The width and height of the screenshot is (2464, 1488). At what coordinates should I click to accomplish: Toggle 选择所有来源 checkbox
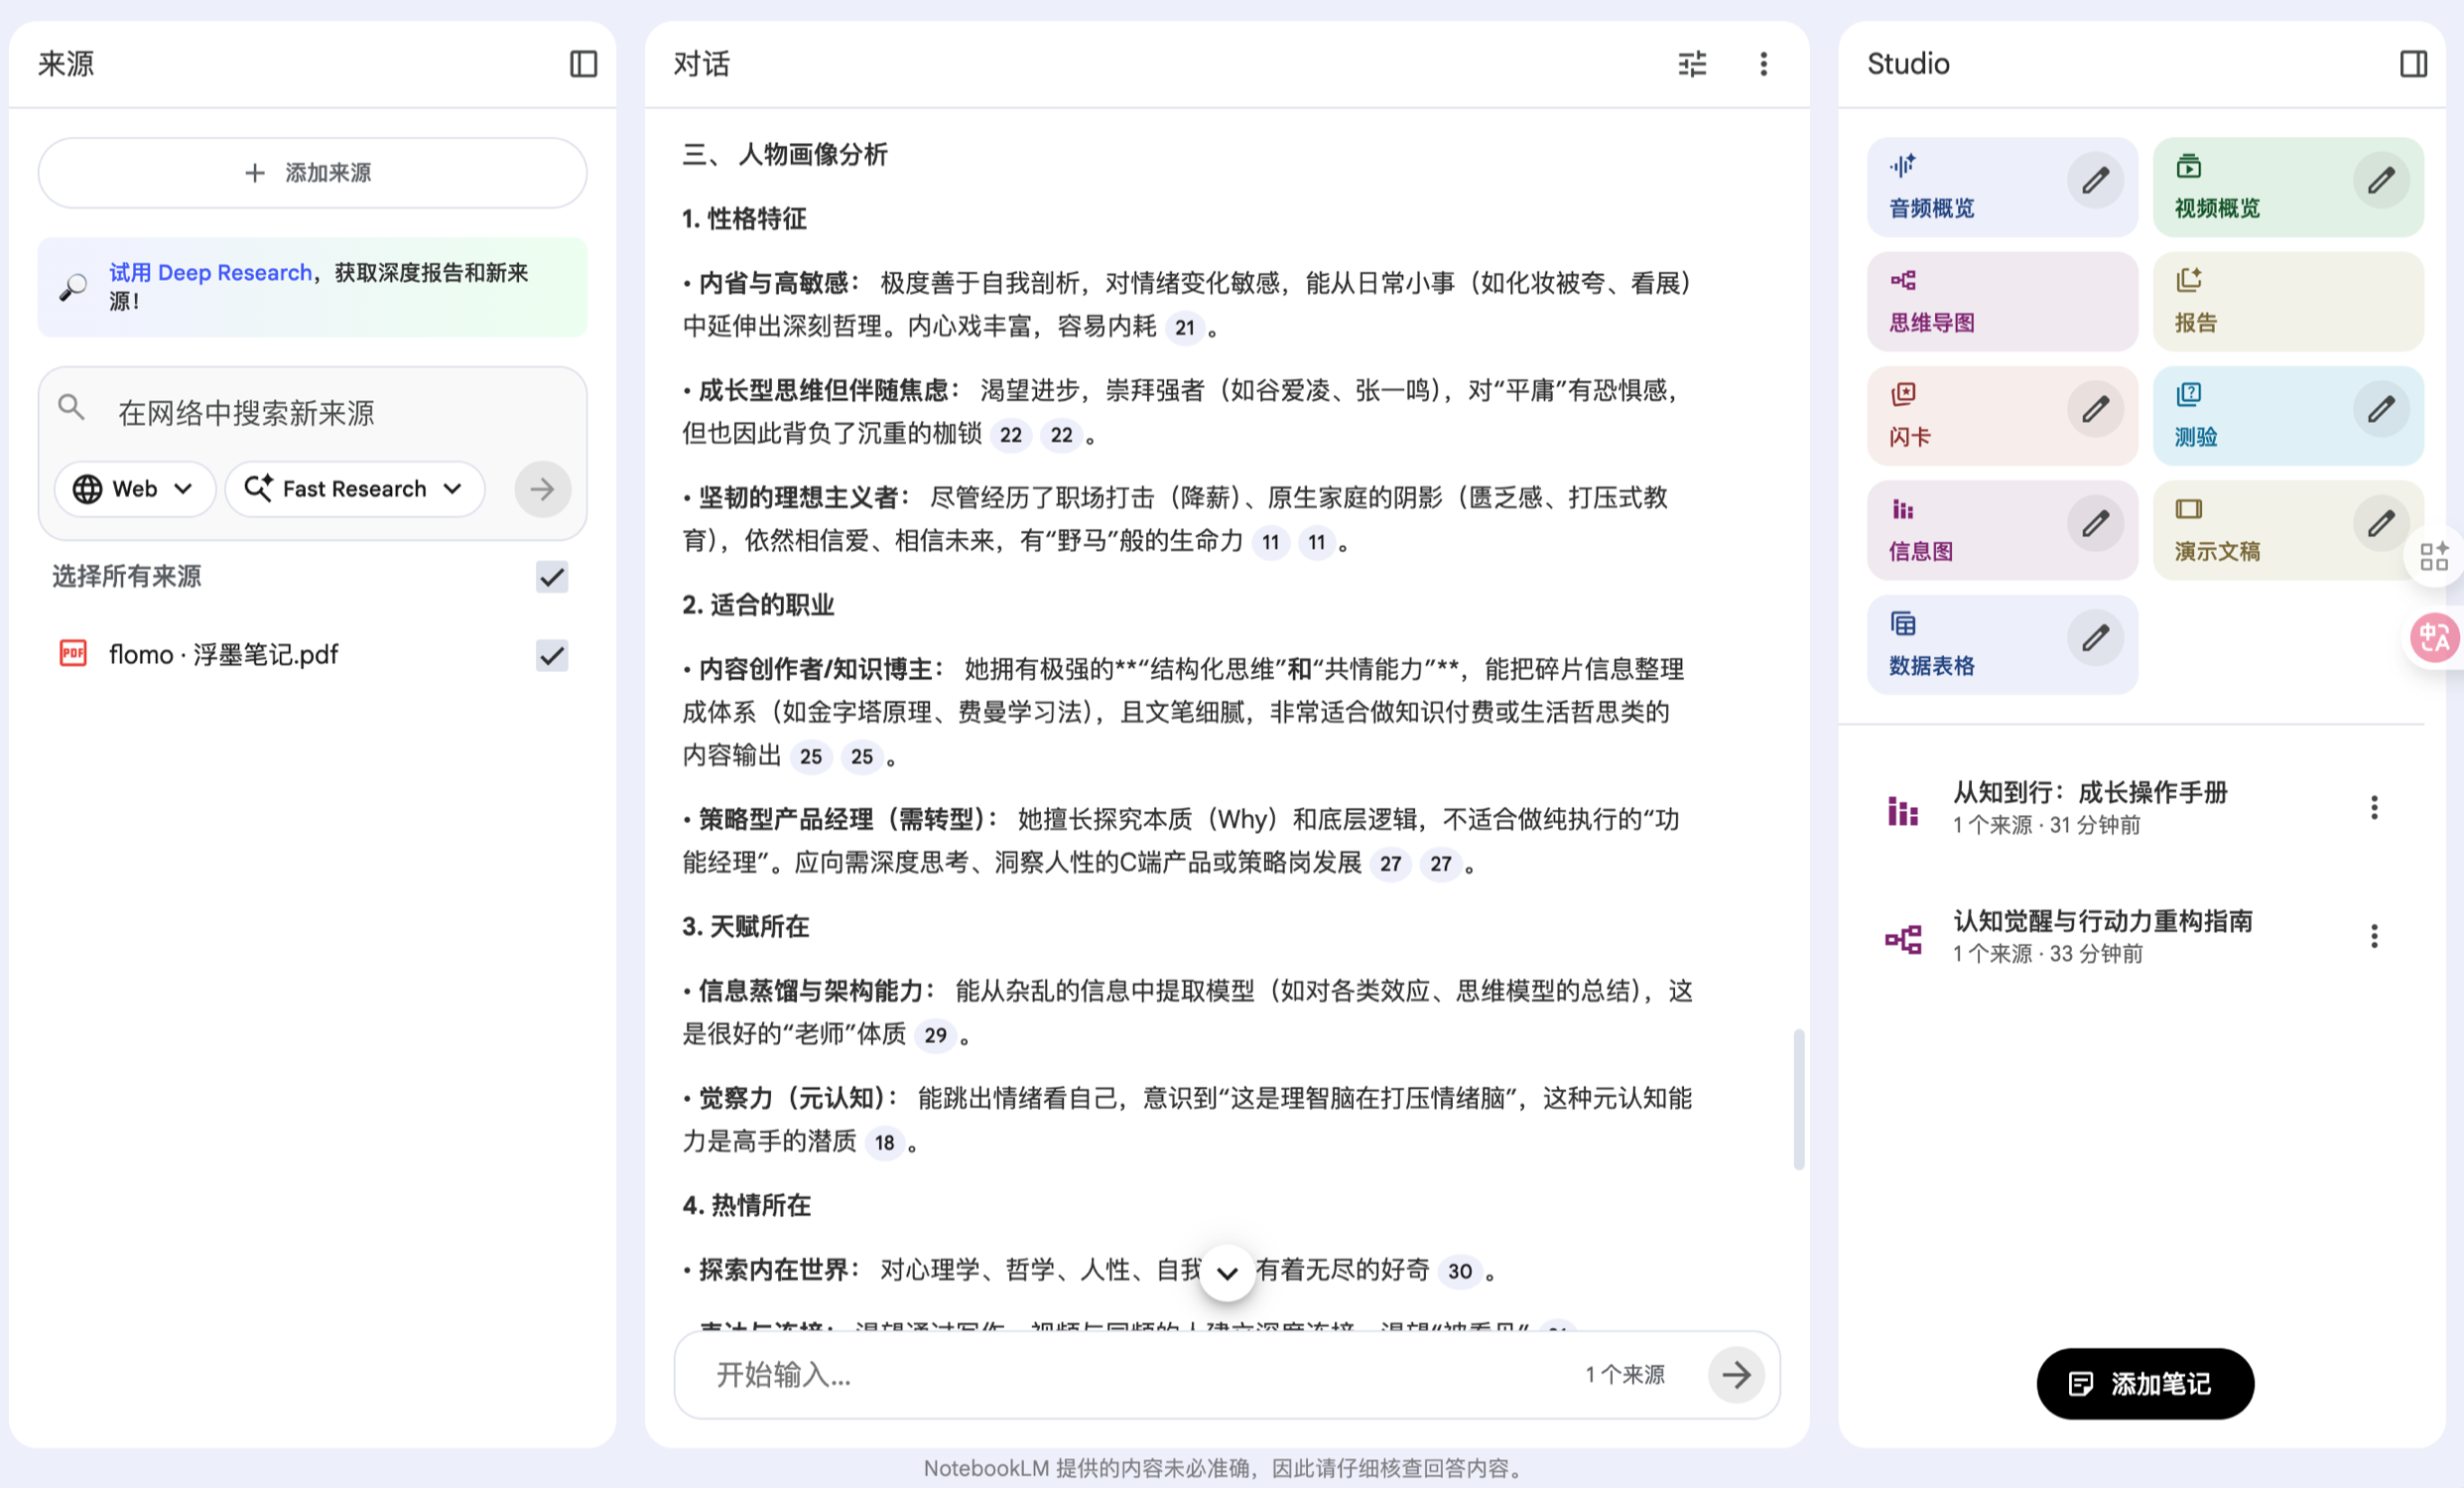click(552, 577)
